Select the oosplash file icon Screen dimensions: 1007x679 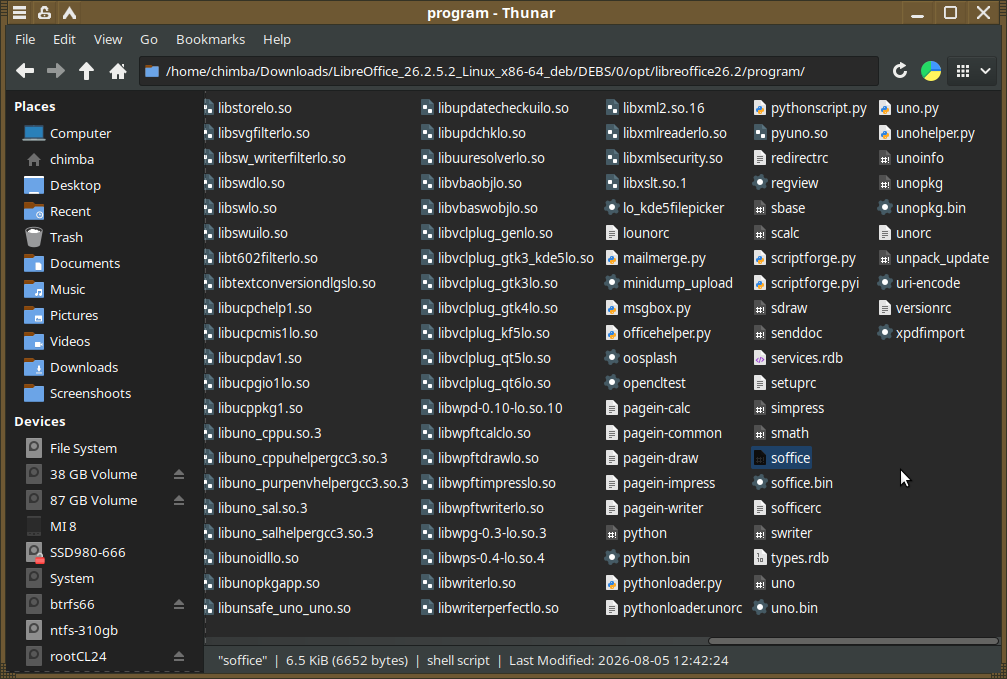coord(612,358)
